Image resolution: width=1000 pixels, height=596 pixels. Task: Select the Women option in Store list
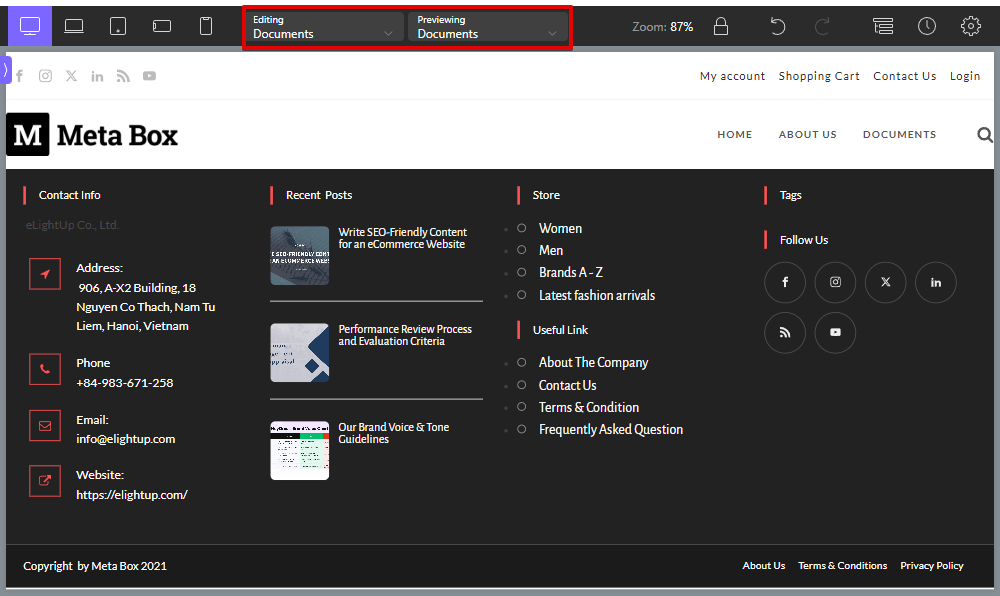[x=561, y=228]
